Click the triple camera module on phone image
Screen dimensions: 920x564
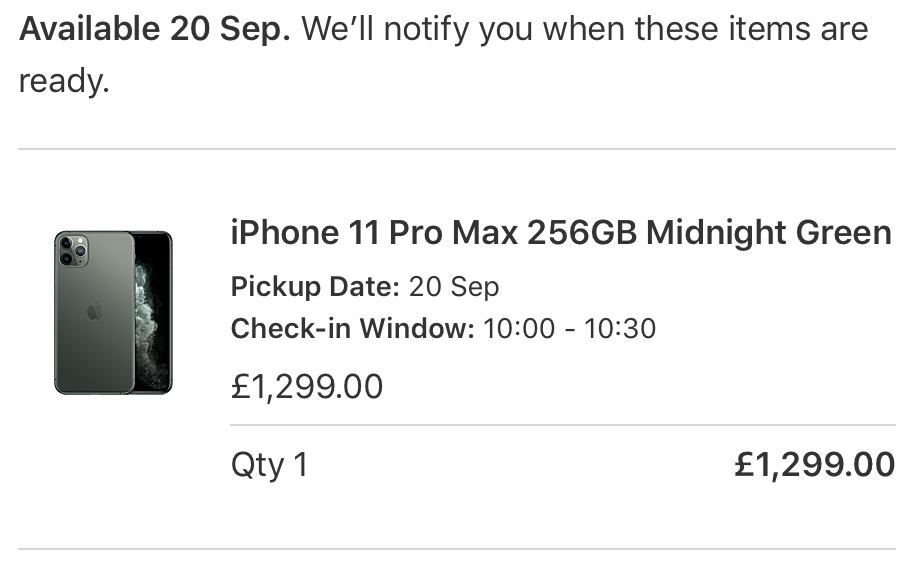point(72,250)
